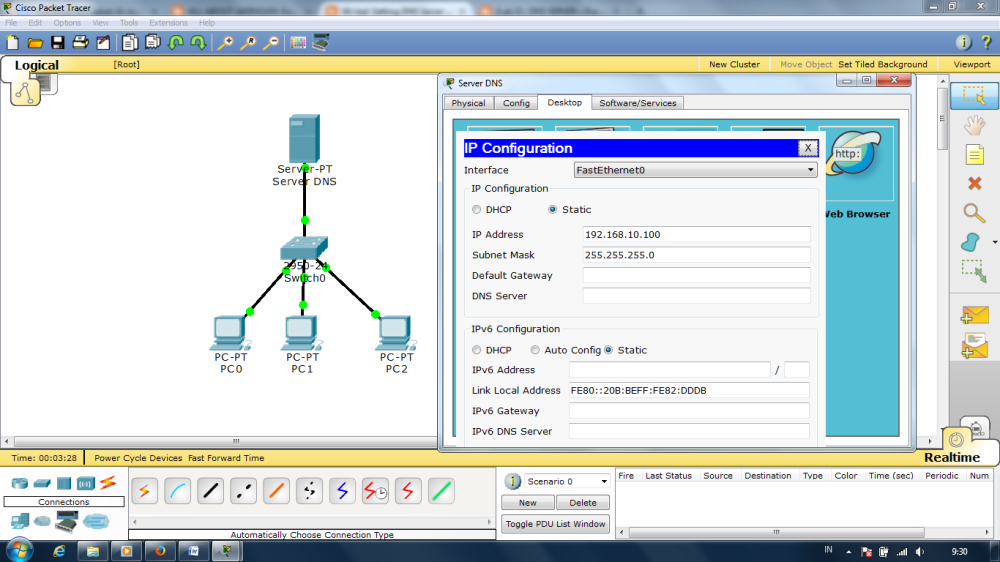The width and height of the screenshot is (1000, 562).
Task: Open Firefox from the taskbar
Action: [159, 551]
